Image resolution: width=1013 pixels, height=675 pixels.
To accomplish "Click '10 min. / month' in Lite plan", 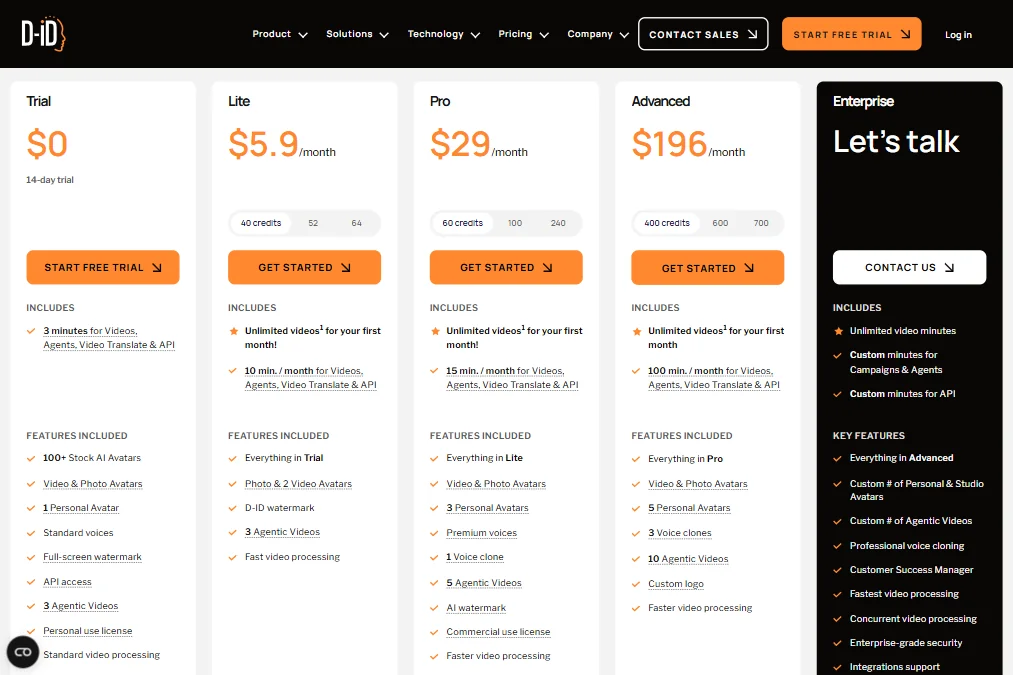I will [278, 371].
